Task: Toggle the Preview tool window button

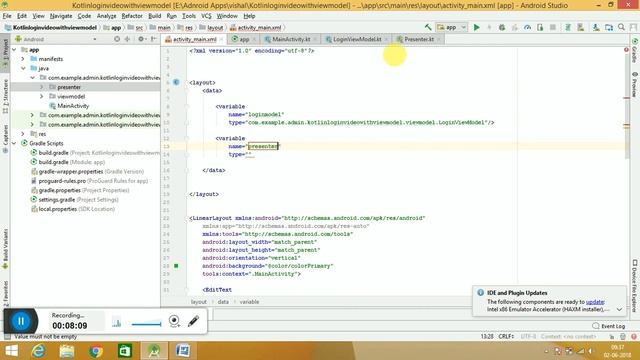Action: (635, 84)
